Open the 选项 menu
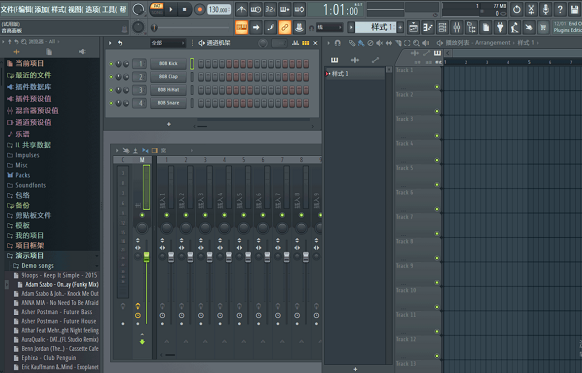The image size is (582, 373). point(92,10)
